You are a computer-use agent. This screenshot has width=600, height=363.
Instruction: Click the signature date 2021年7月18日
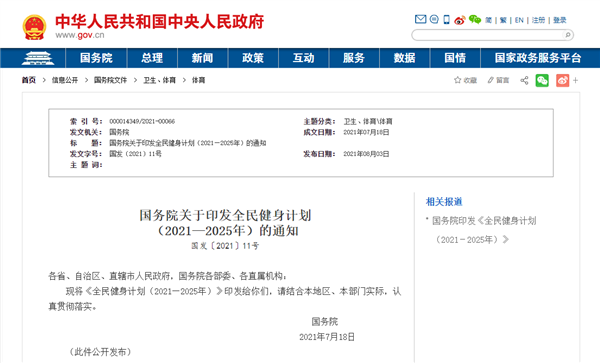[327, 337]
